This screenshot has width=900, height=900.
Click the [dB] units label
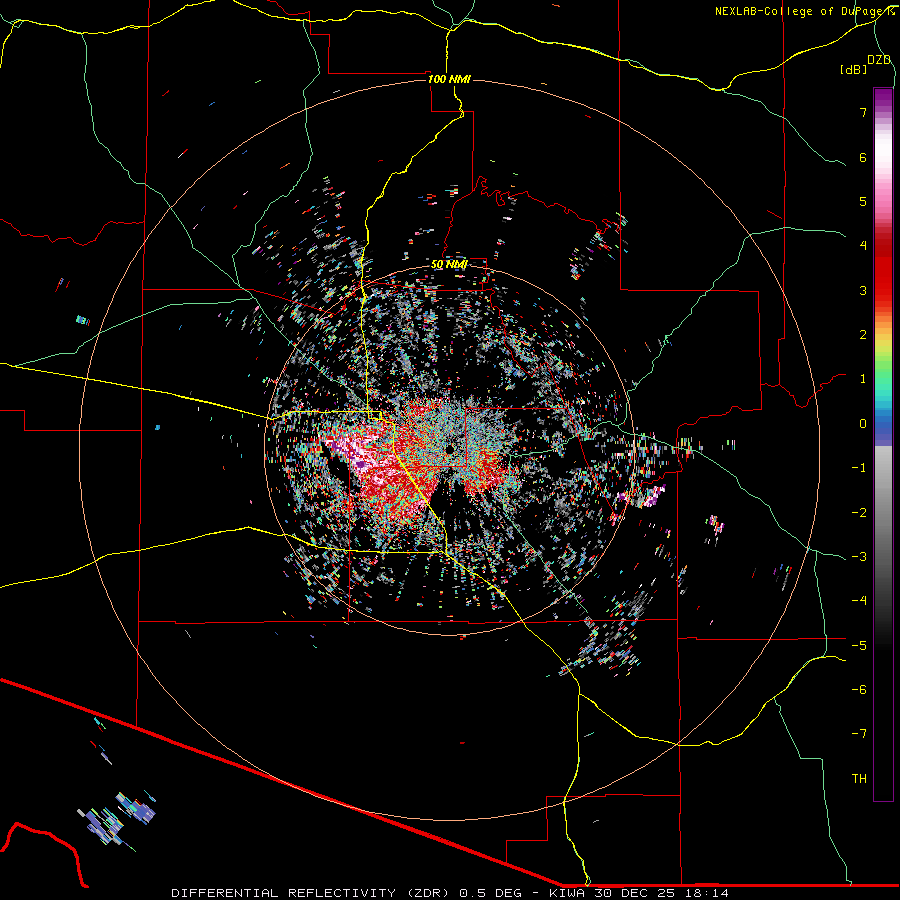853,69
